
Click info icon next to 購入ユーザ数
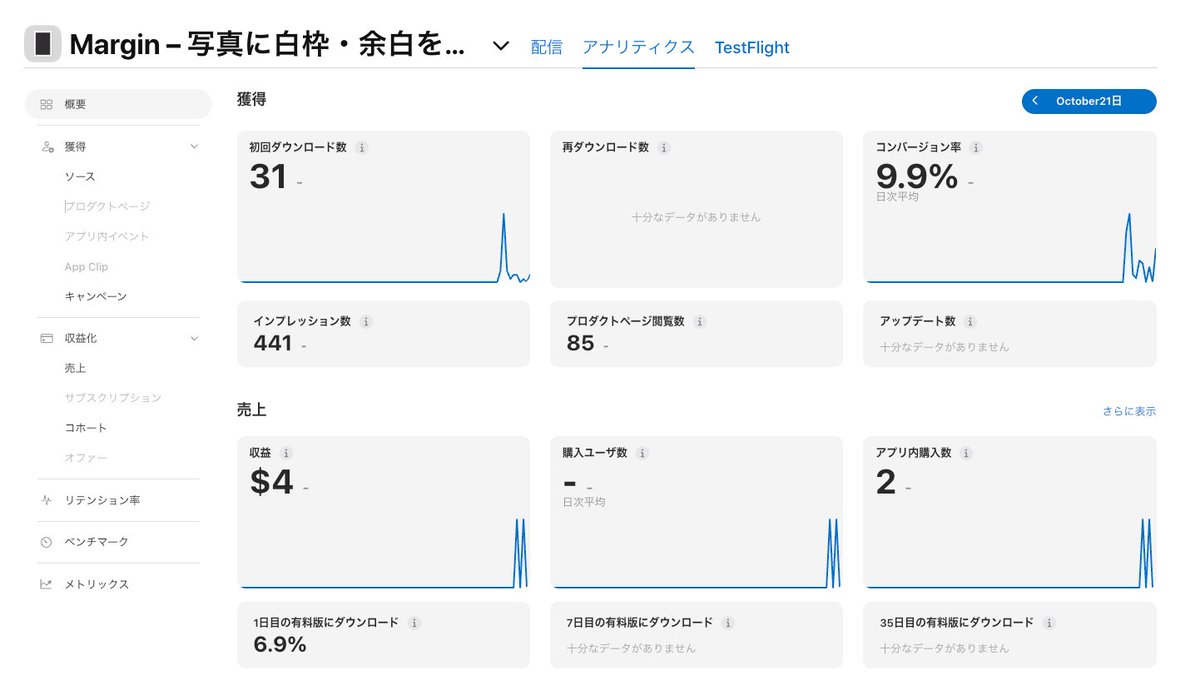642,453
